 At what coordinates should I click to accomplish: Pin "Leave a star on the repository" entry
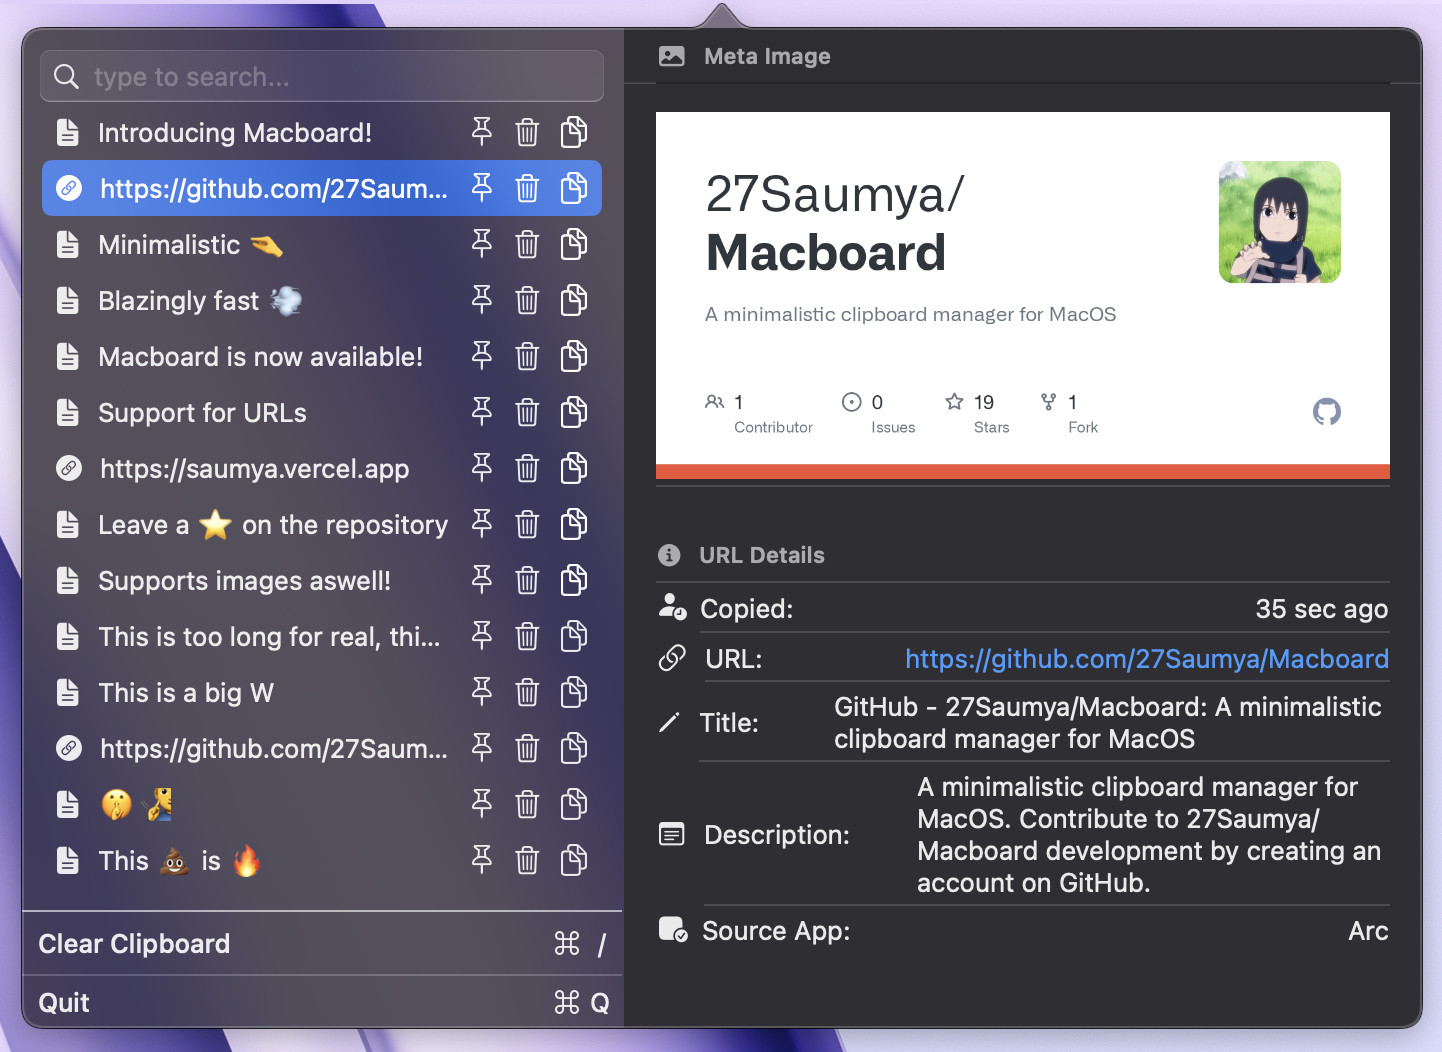click(x=482, y=524)
